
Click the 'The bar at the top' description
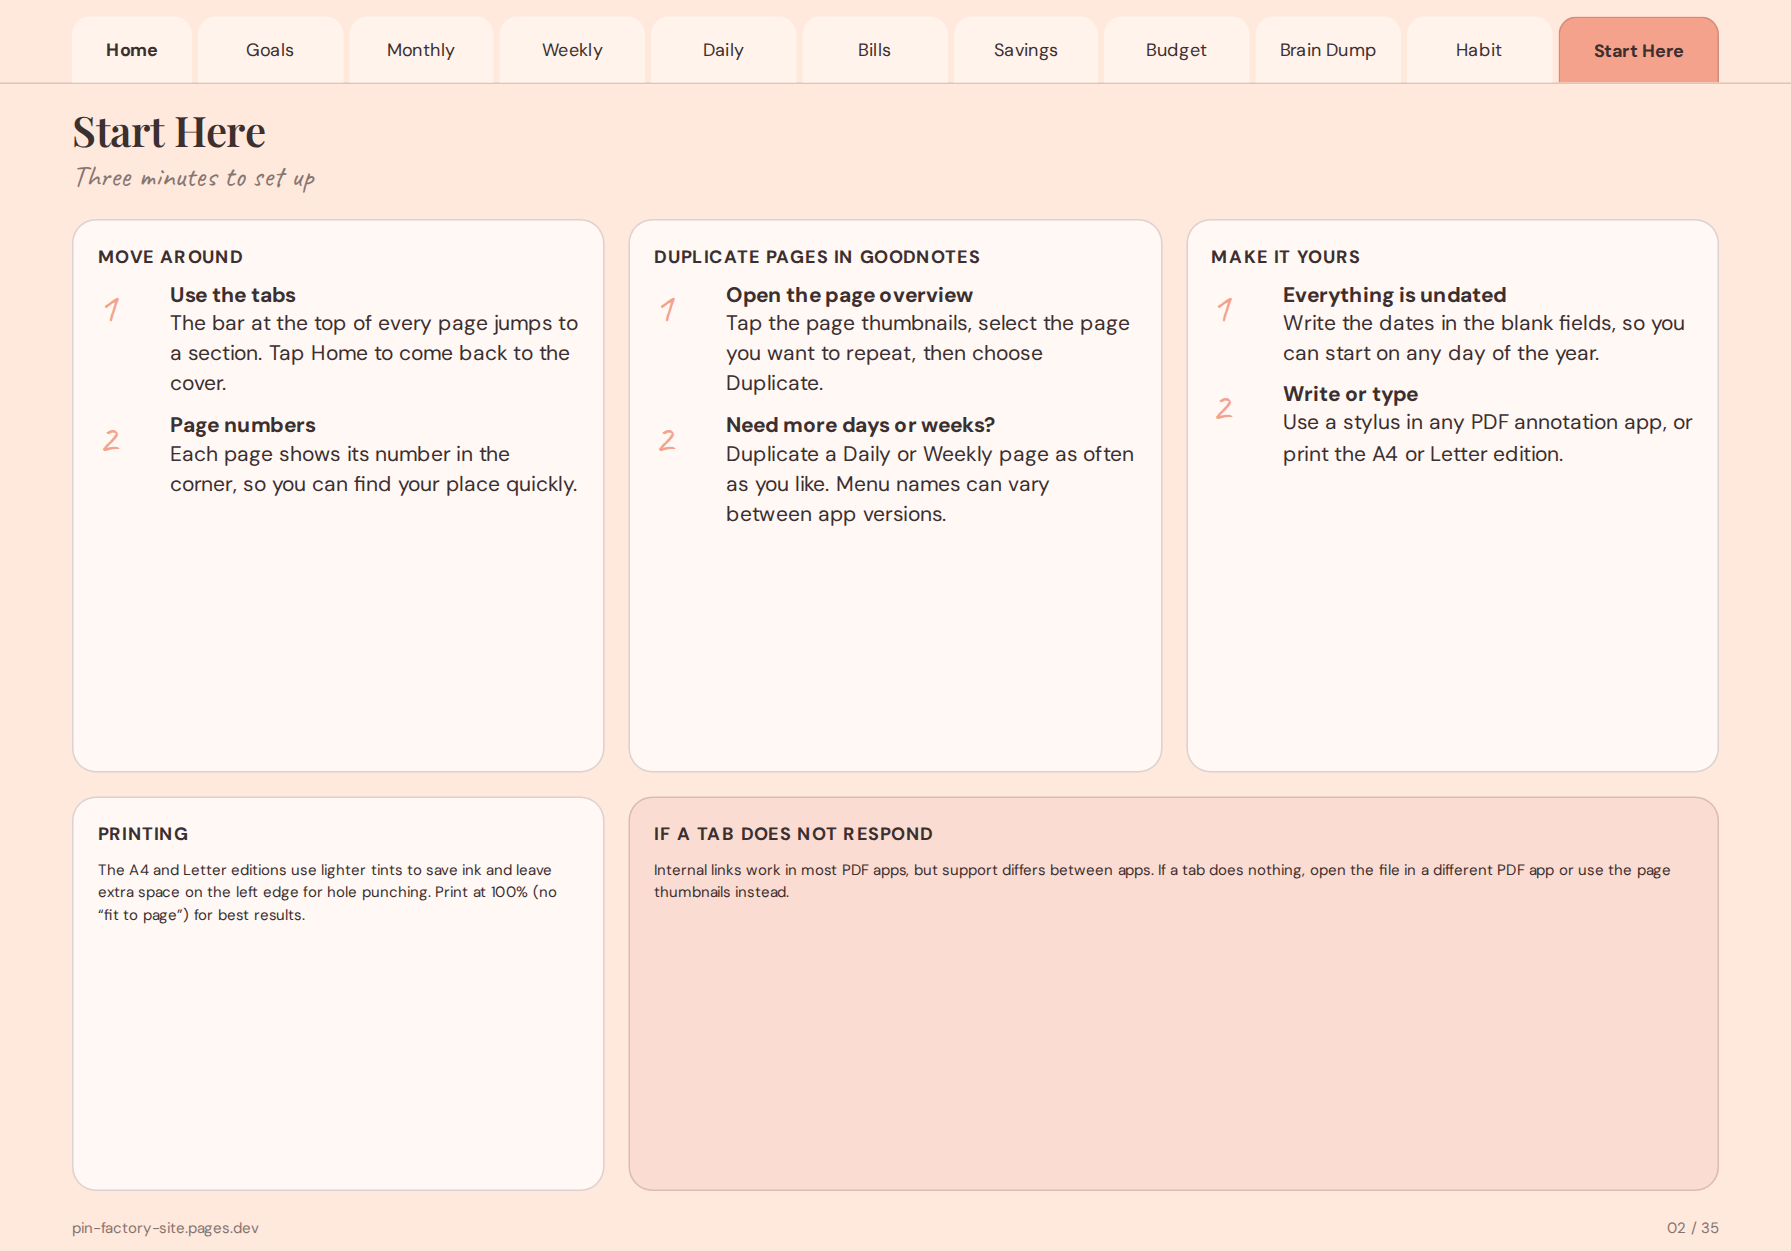(373, 353)
